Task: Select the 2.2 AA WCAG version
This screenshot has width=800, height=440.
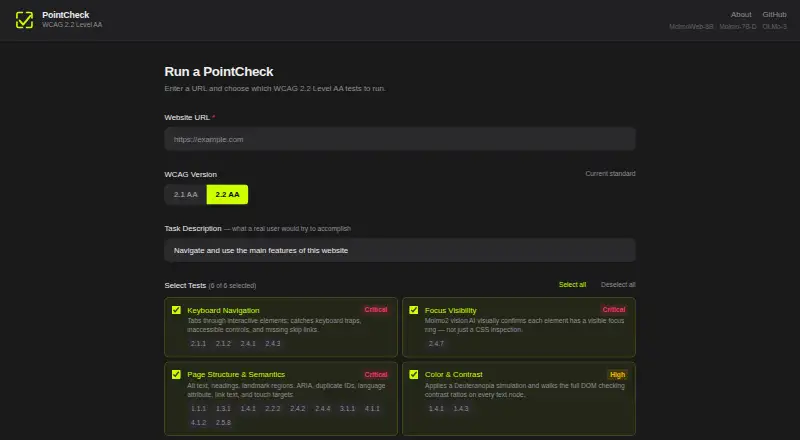Action: click(x=227, y=194)
